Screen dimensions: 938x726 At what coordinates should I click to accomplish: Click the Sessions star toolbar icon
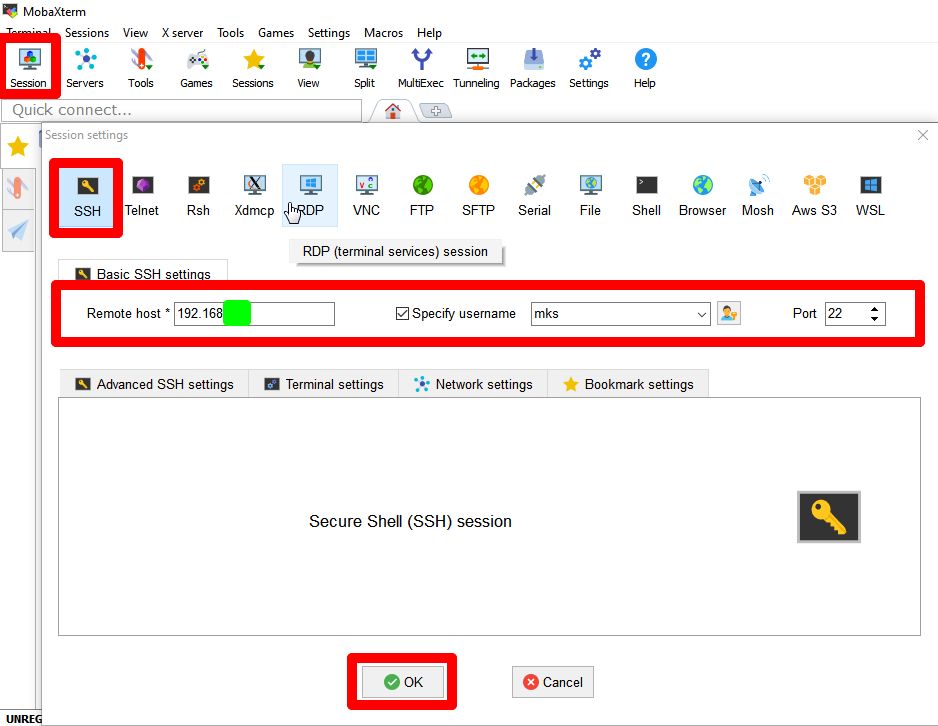pos(252,68)
